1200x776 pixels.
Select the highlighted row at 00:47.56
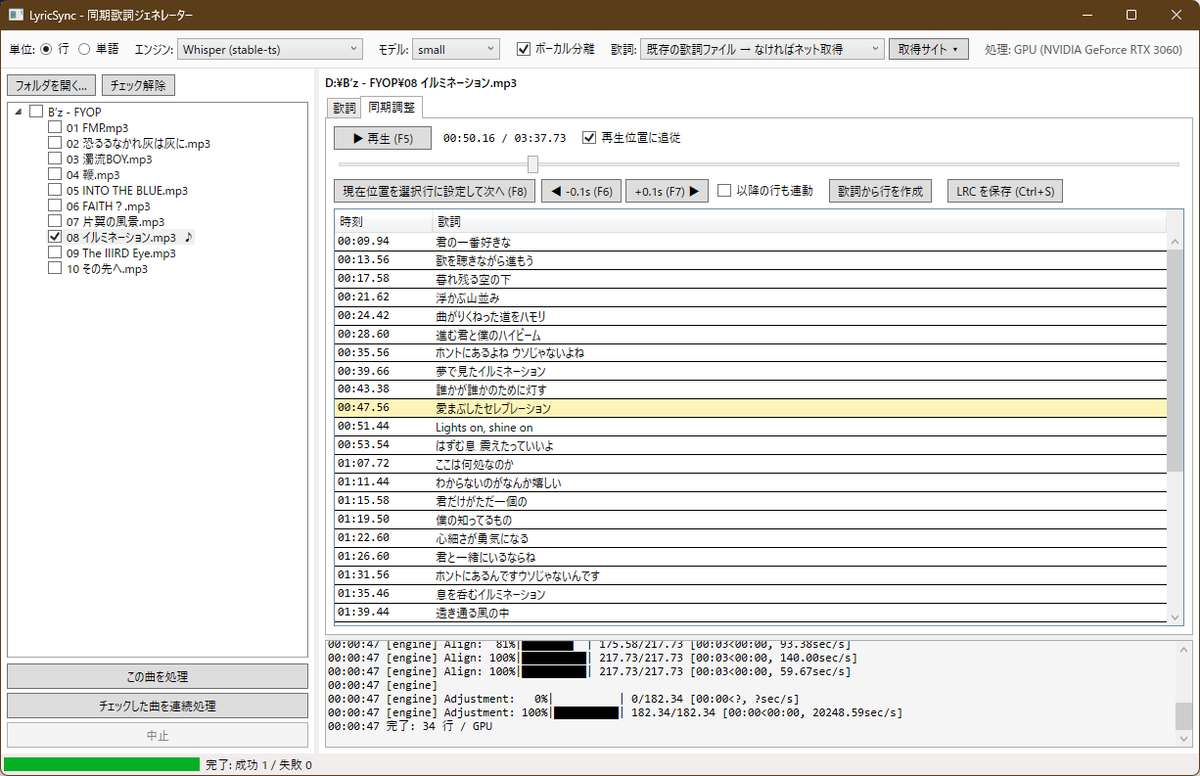[751, 408]
